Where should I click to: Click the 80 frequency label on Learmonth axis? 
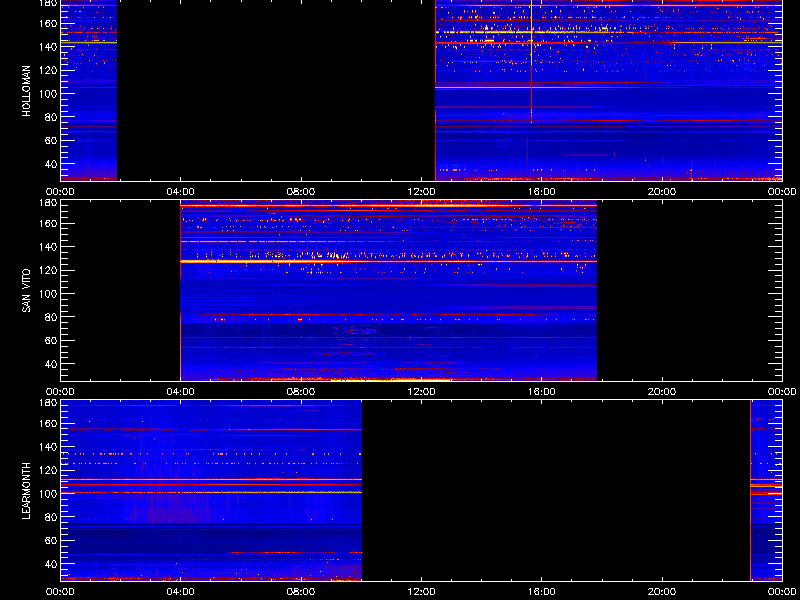(50, 517)
